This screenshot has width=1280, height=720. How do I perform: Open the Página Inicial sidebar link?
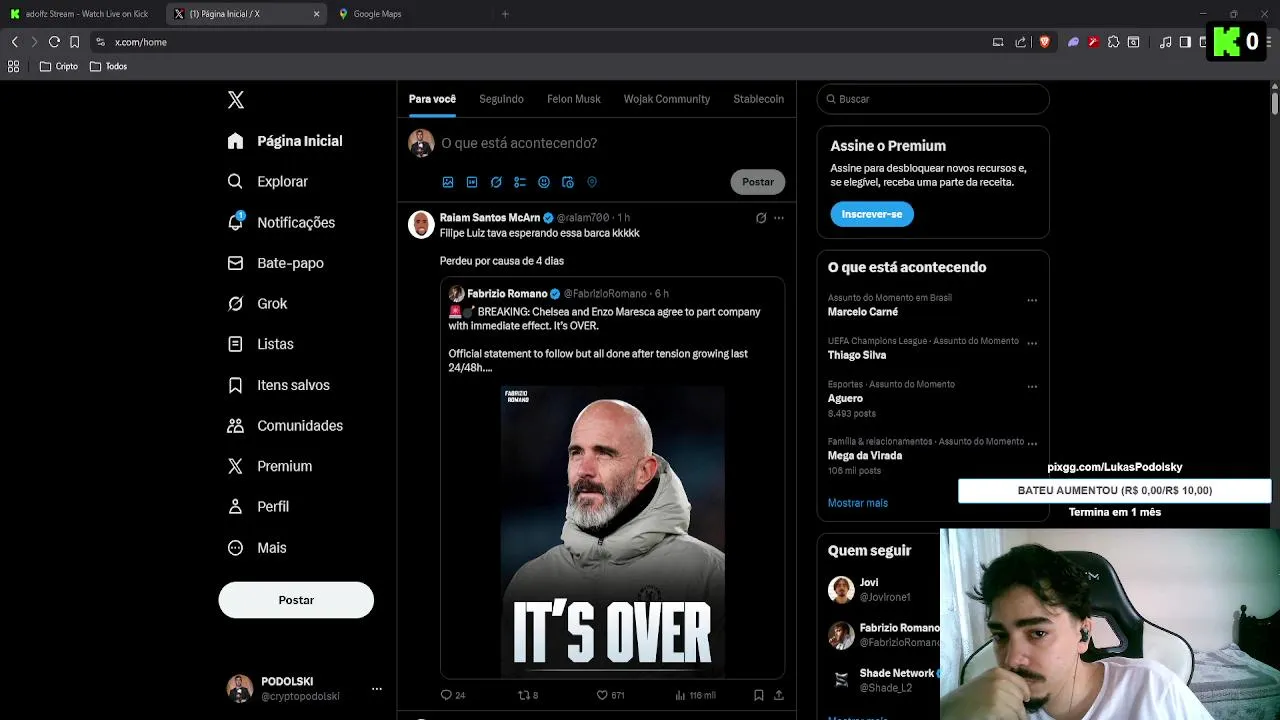[x=285, y=141]
